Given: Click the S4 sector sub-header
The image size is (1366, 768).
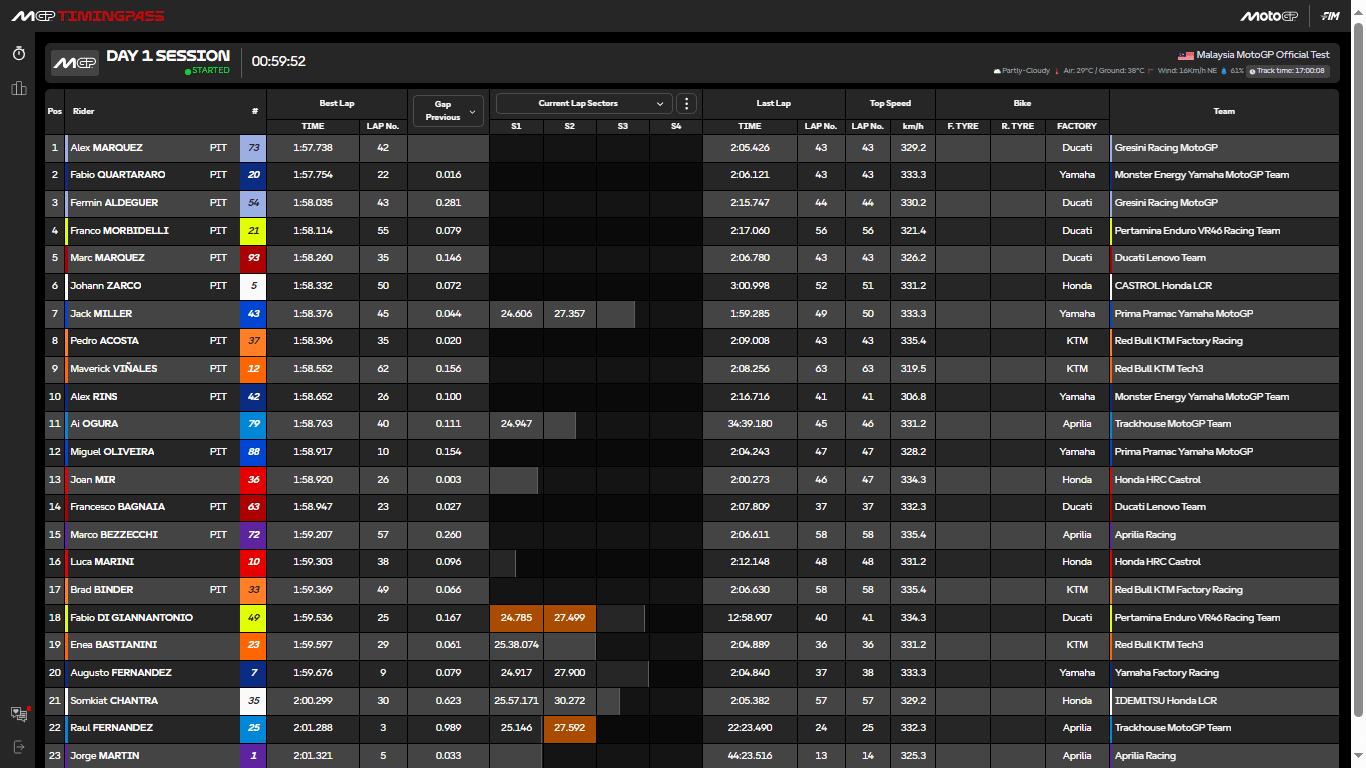Looking at the screenshot, I should (x=676, y=126).
